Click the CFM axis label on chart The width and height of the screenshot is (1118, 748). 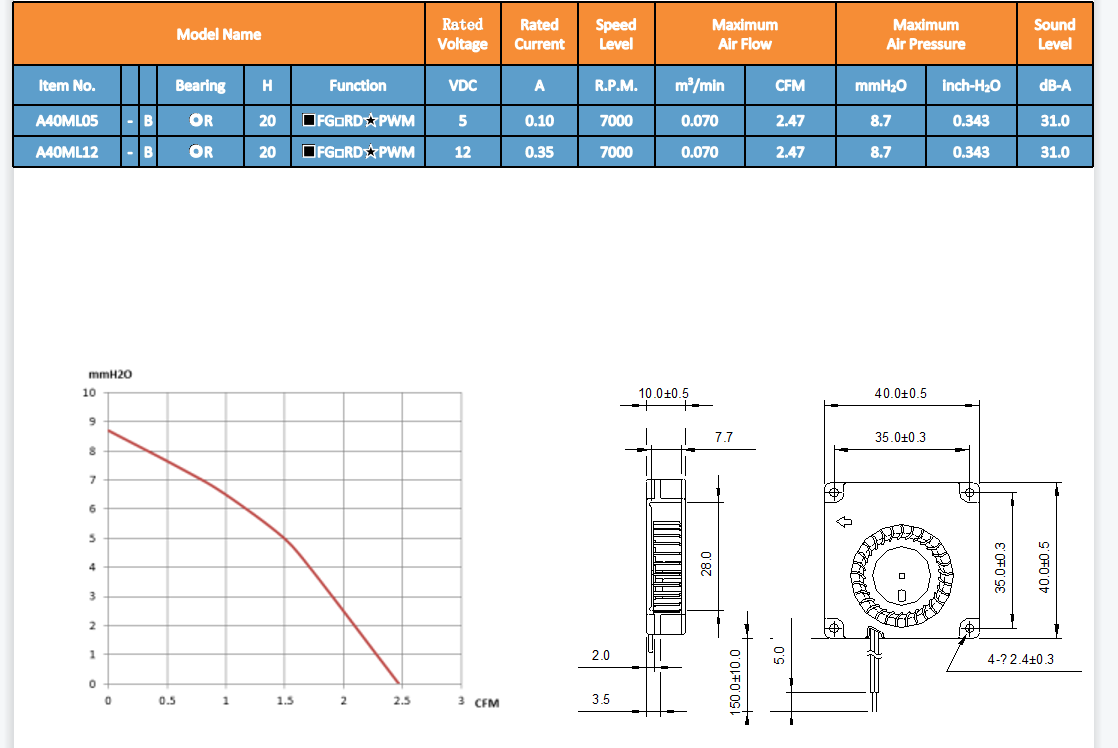click(486, 703)
